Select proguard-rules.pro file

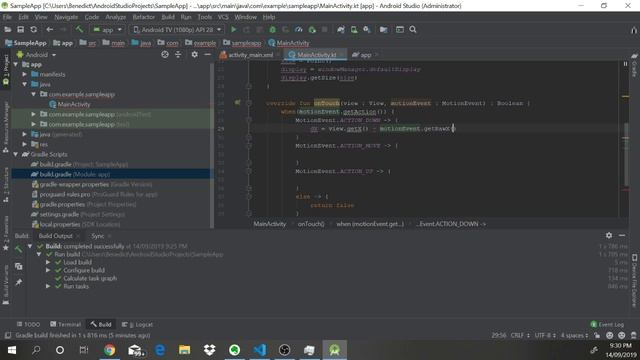coord(95,195)
